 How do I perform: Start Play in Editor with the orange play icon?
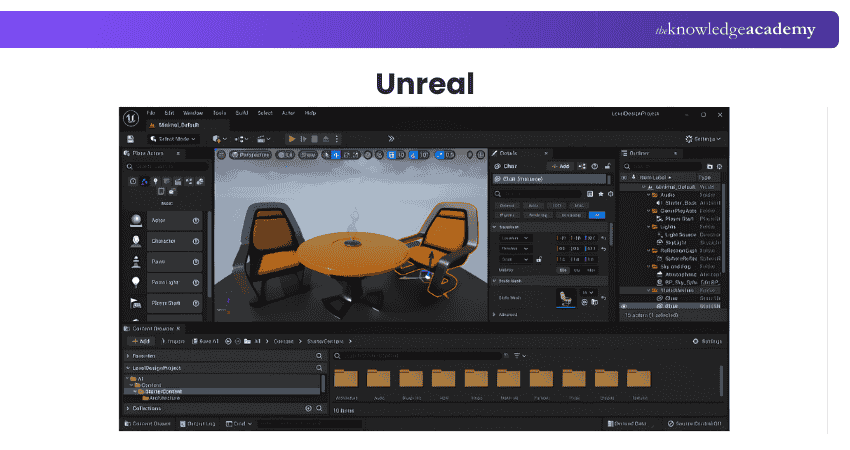pyautogui.click(x=292, y=139)
